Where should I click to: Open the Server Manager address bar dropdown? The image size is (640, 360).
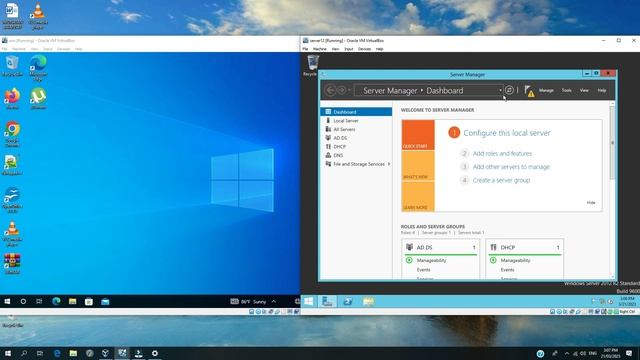[500, 91]
